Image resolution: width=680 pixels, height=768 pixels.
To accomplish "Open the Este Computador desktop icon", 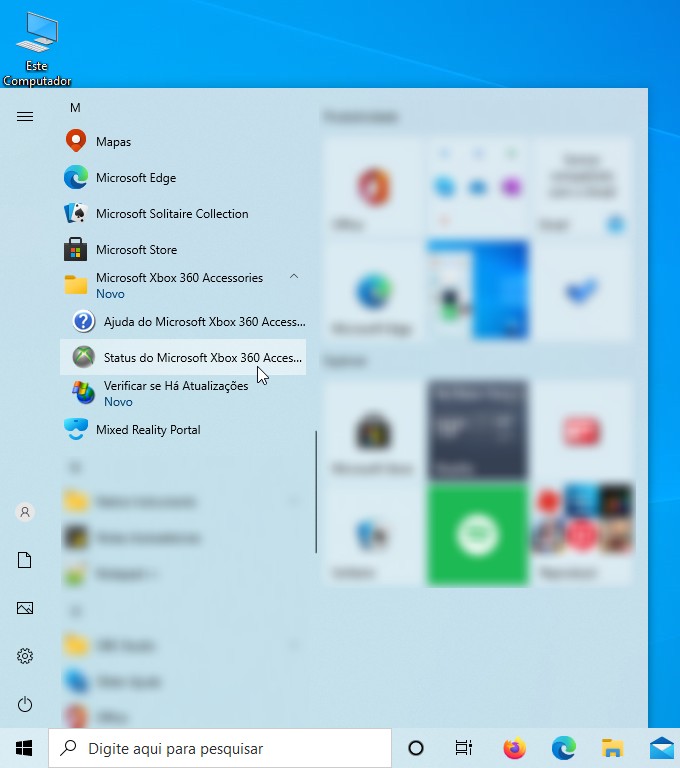I will [37, 49].
